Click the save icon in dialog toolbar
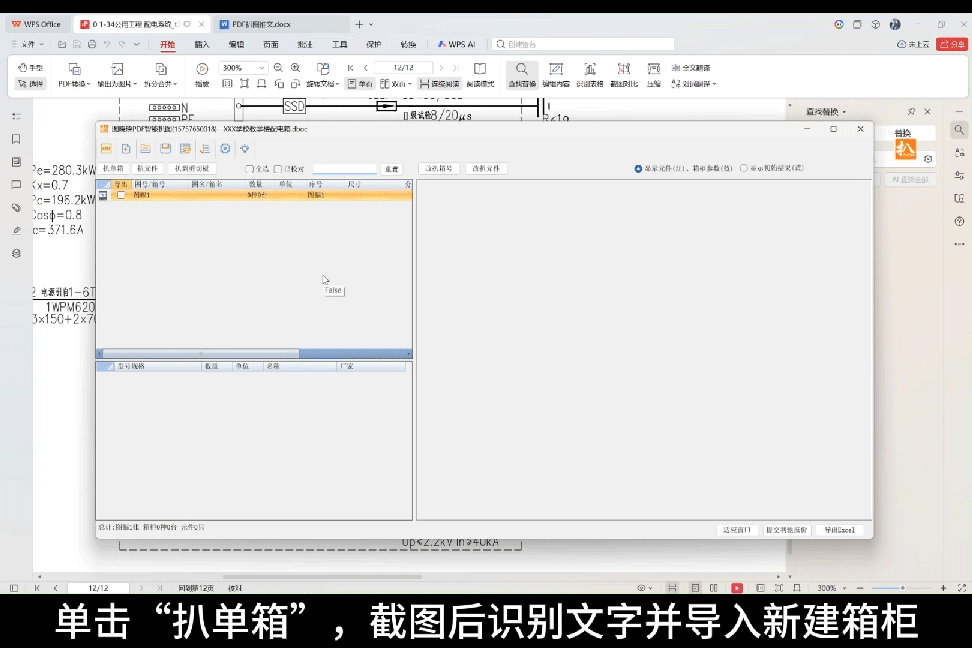 click(x=165, y=149)
